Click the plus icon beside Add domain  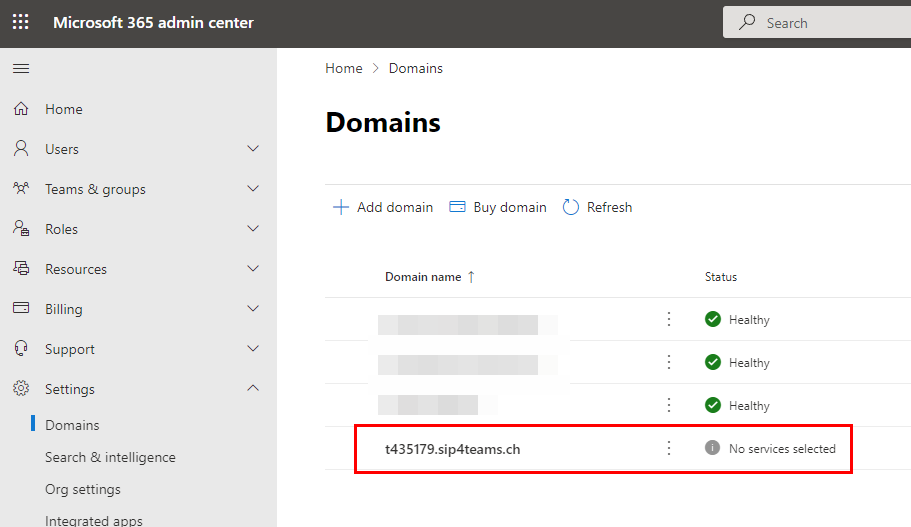pos(340,207)
